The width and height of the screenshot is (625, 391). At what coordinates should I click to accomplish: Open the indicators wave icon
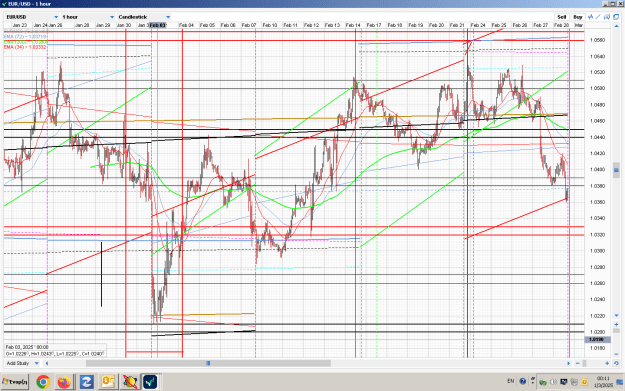coord(590,17)
